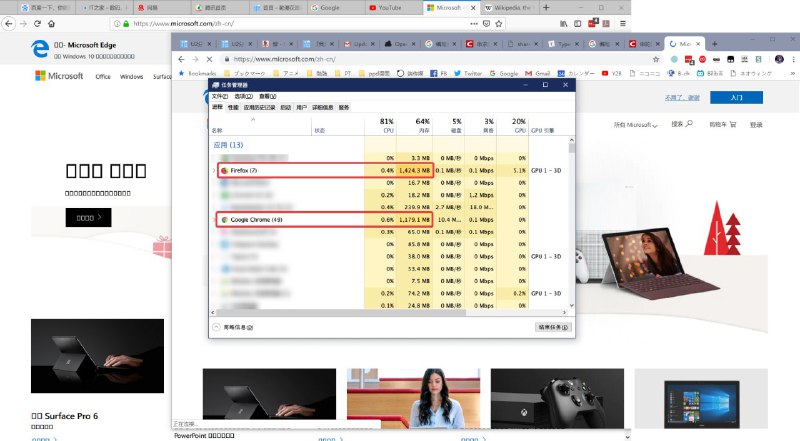Click Chrome address bar URL
This screenshot has height=441, width=800.
284,59
